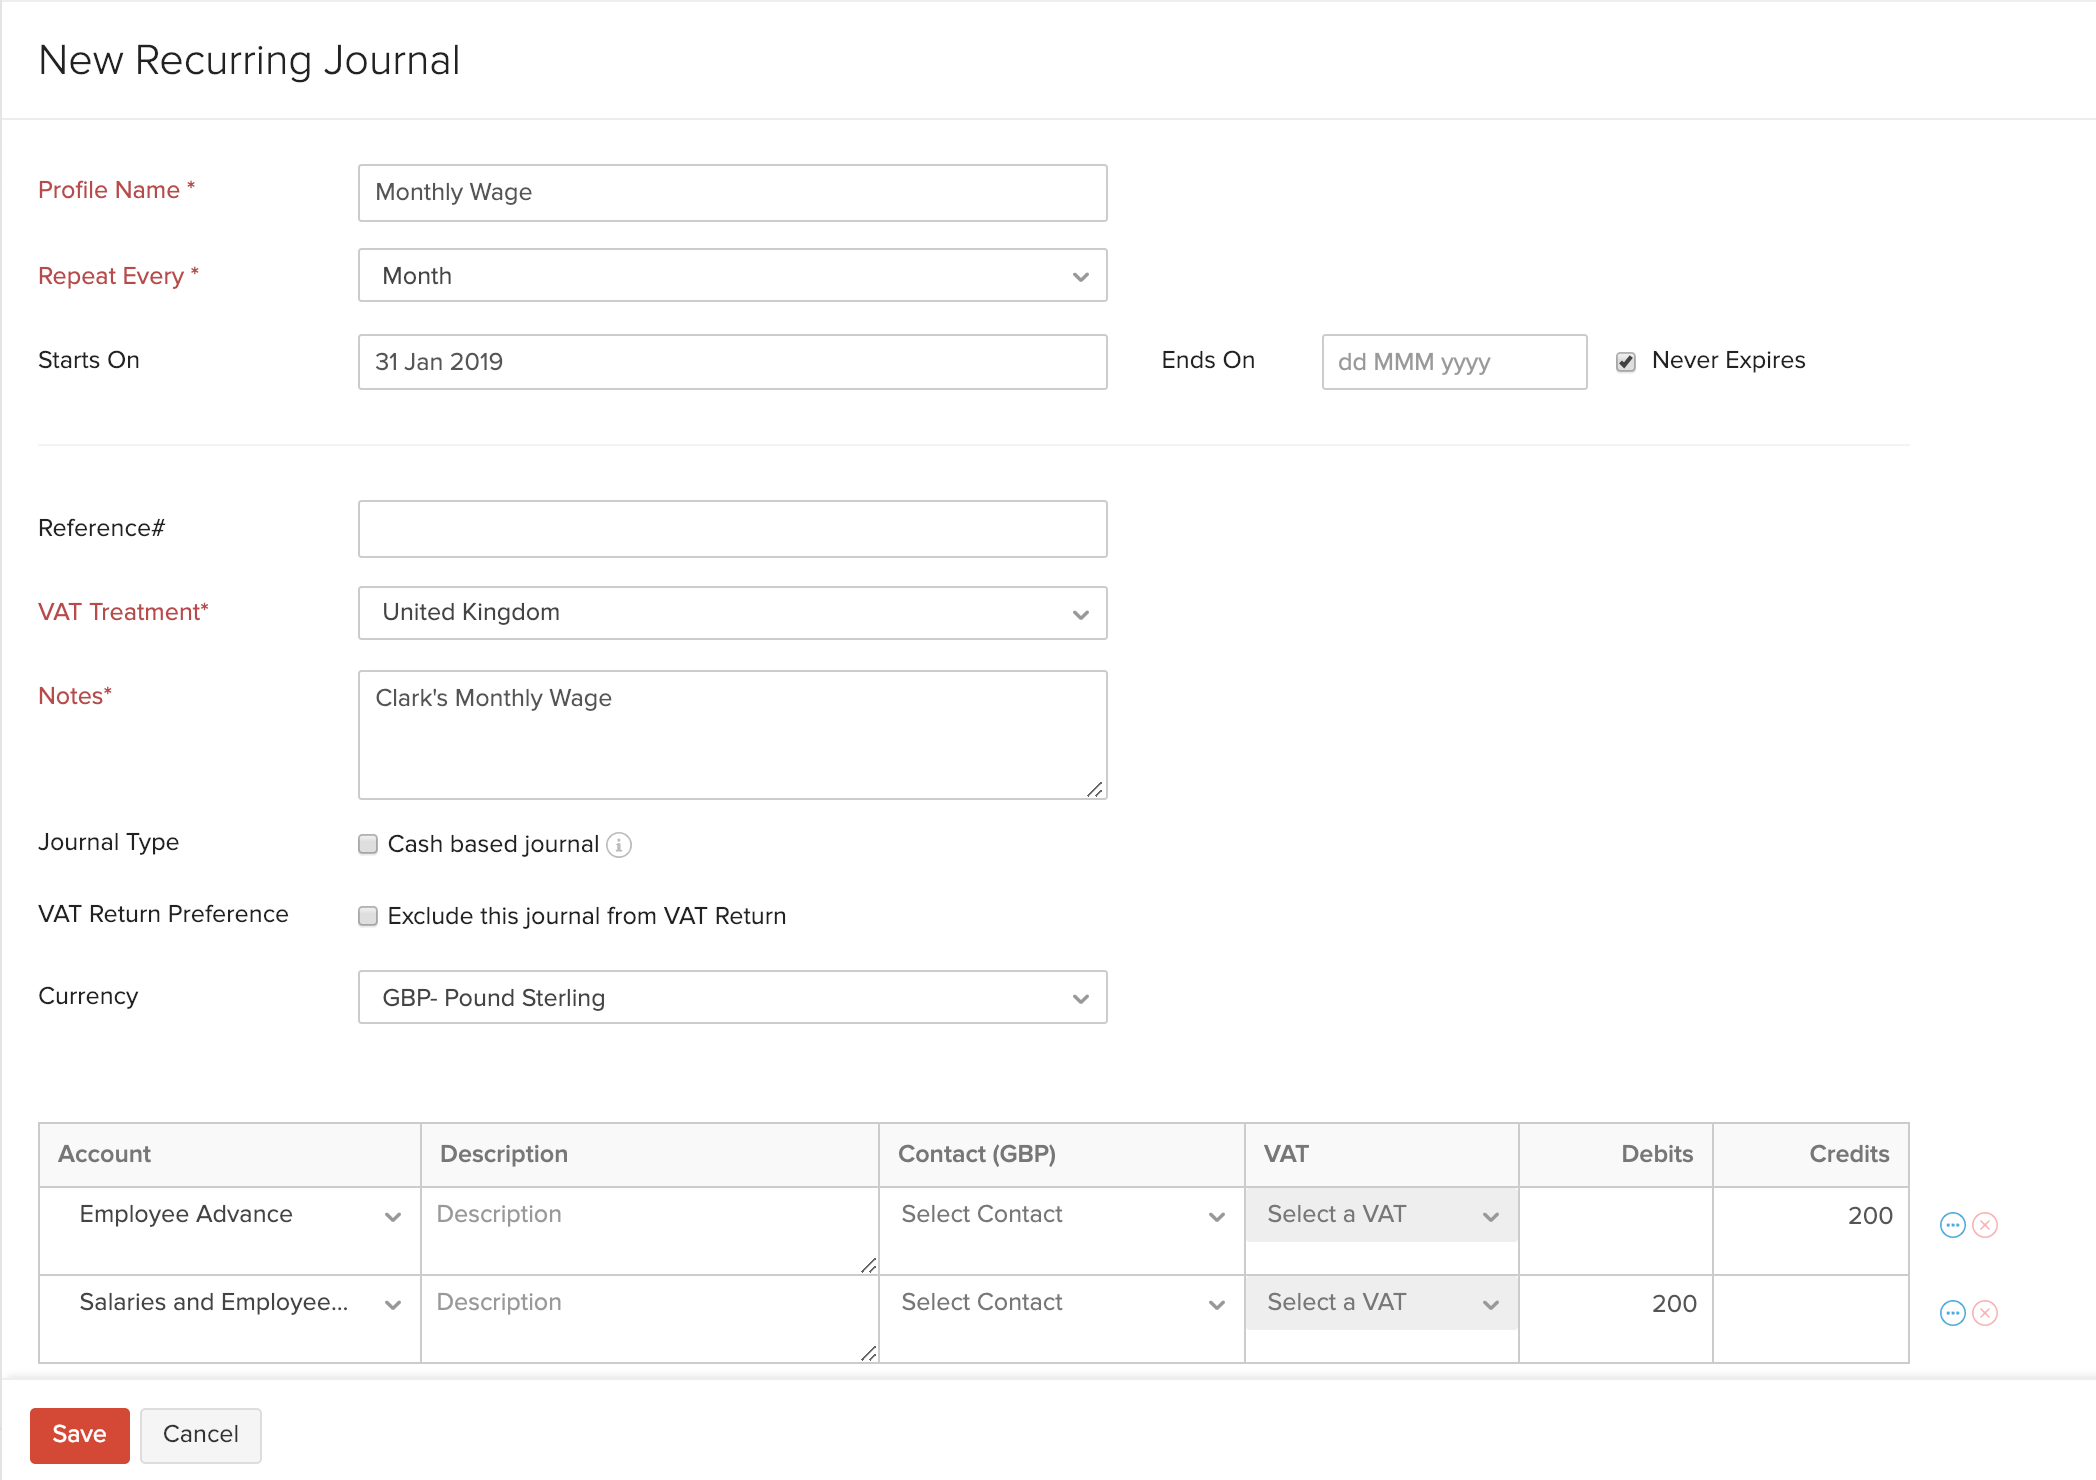Screen dimensions: 2096x1480
Task: Open the Repeat Every dropdown
Action: pos(732,276)
